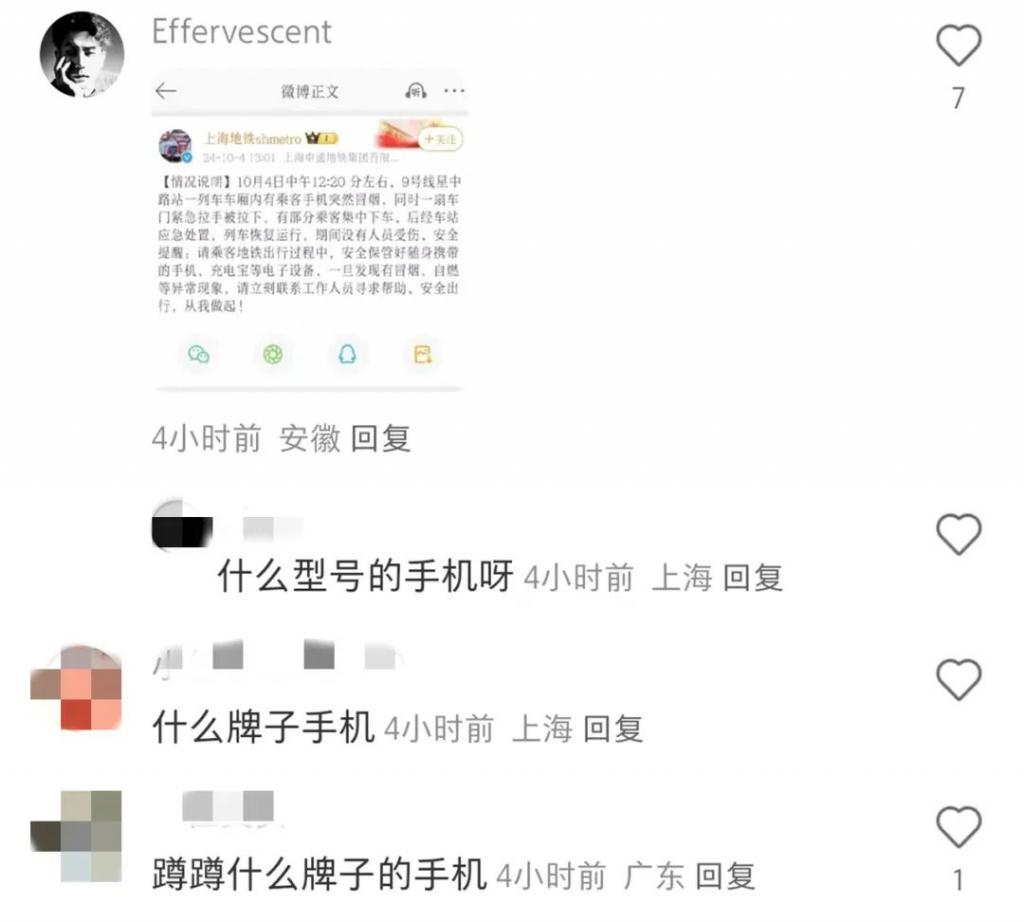Tap the orange save-image icon
The width and height of the screenshot is (1024, 922).
click(x=423, y=355)
